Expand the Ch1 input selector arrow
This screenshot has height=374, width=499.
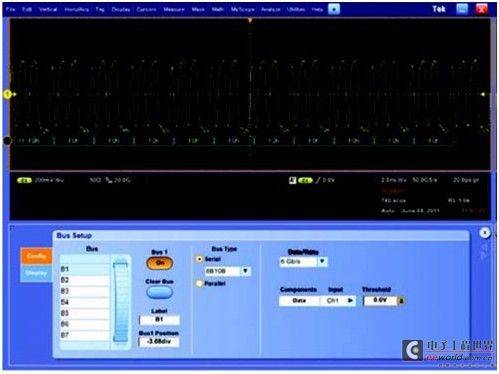tap(350, 301)
